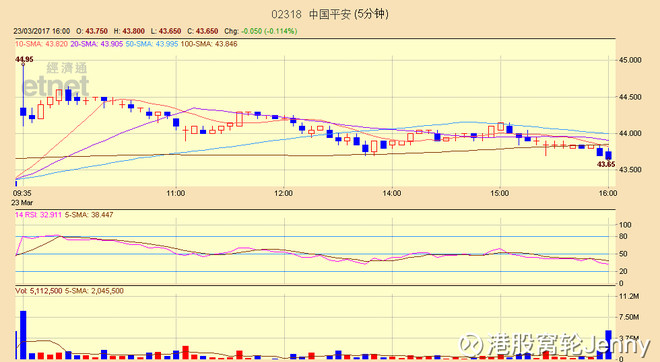Click the '11.2M' volume axis label
The width and height of the screenshot is (660, 362).
pos(629,296)
